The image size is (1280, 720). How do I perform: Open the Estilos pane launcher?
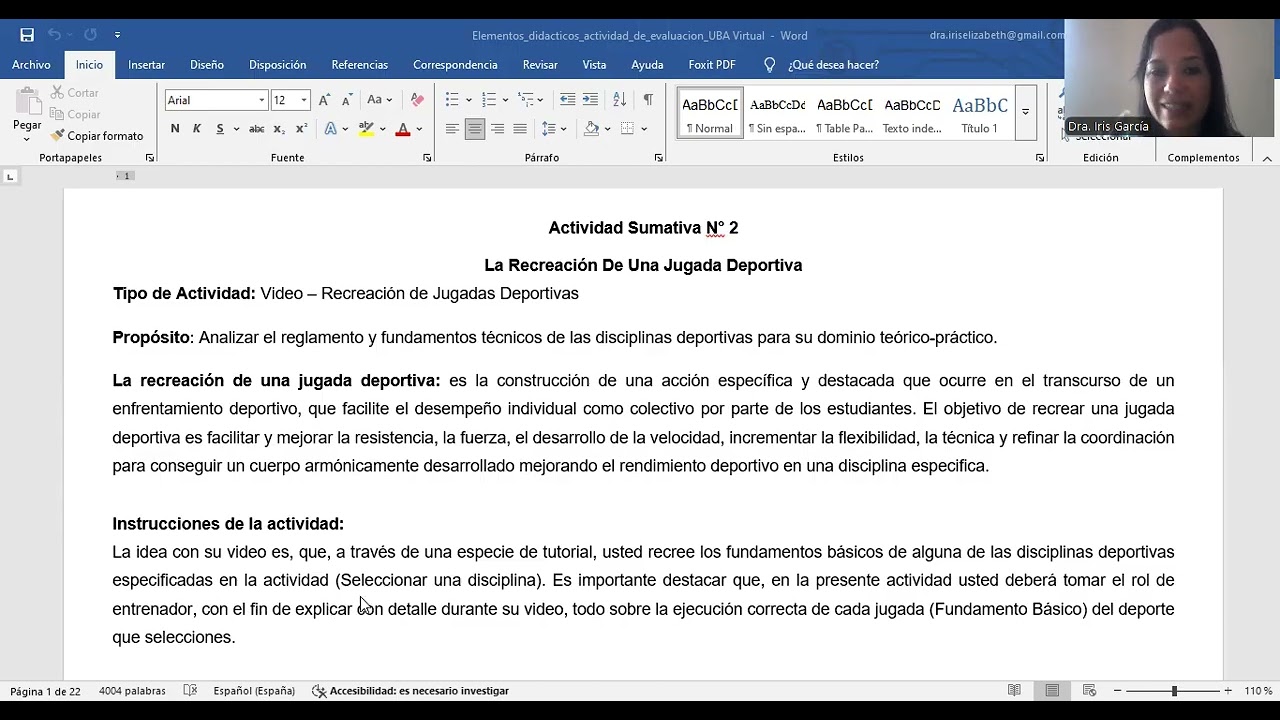tap(1040, 158)
